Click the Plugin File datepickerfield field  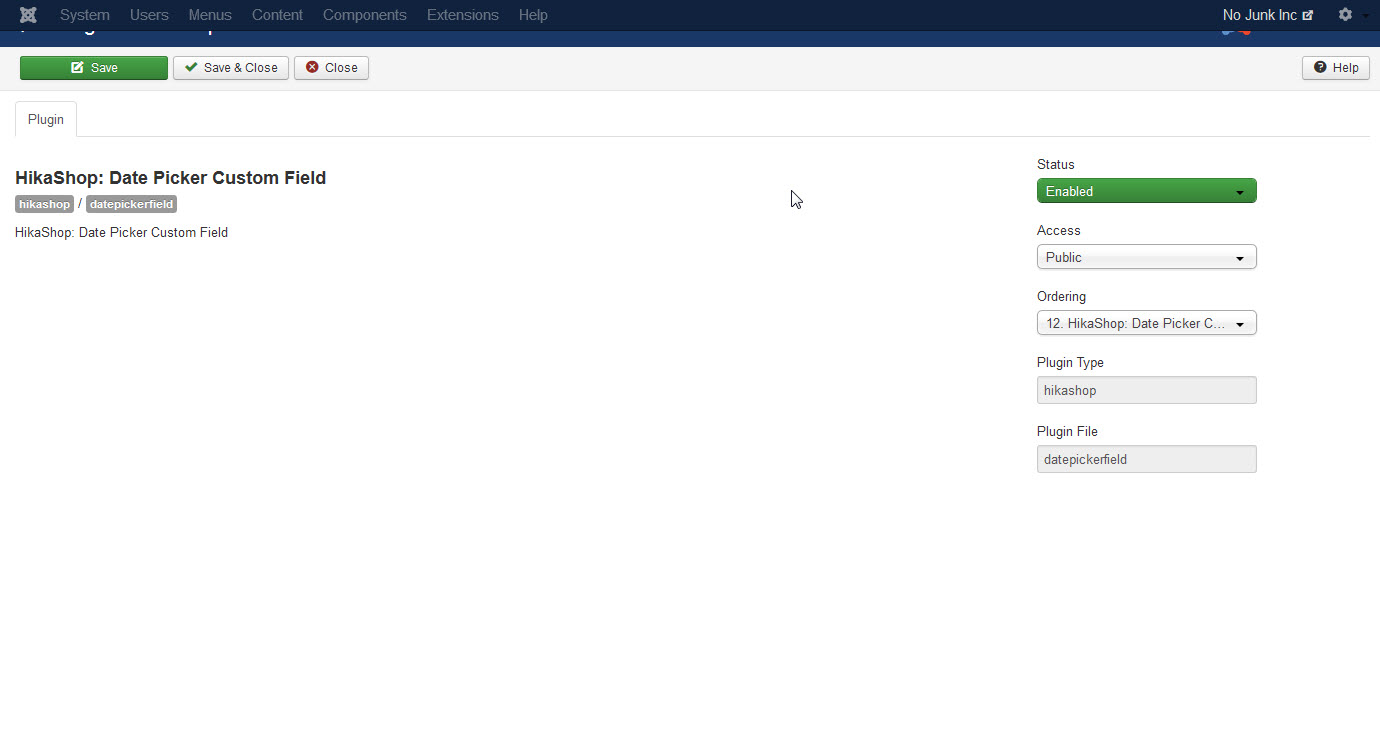(1147, 459)
